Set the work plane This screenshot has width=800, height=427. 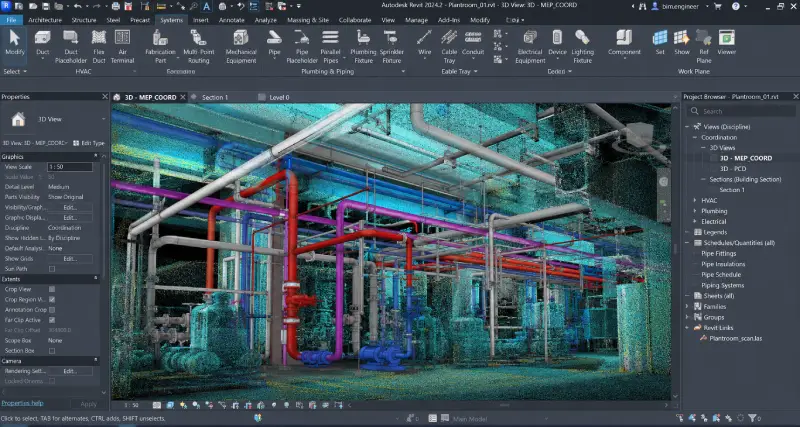click(660, 43)
